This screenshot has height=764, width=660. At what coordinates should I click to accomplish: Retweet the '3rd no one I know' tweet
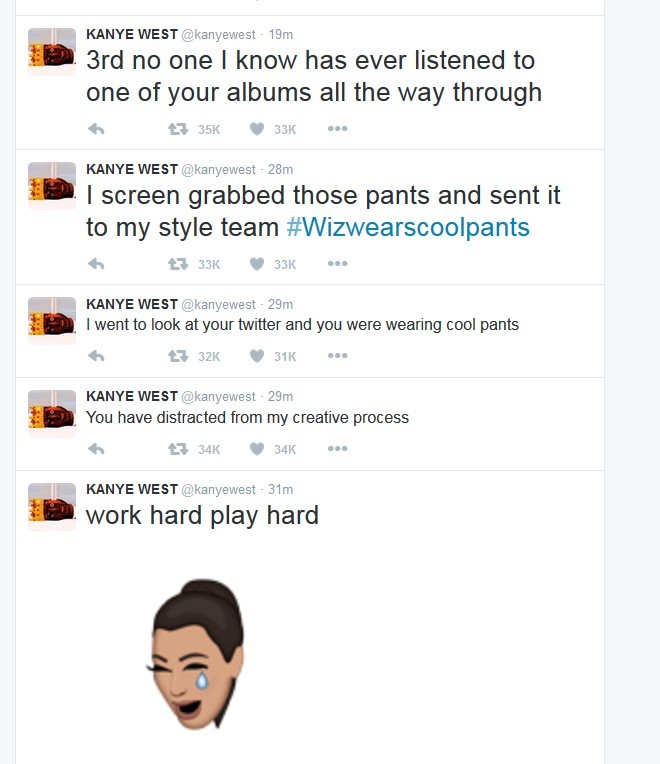coord(178,129)
